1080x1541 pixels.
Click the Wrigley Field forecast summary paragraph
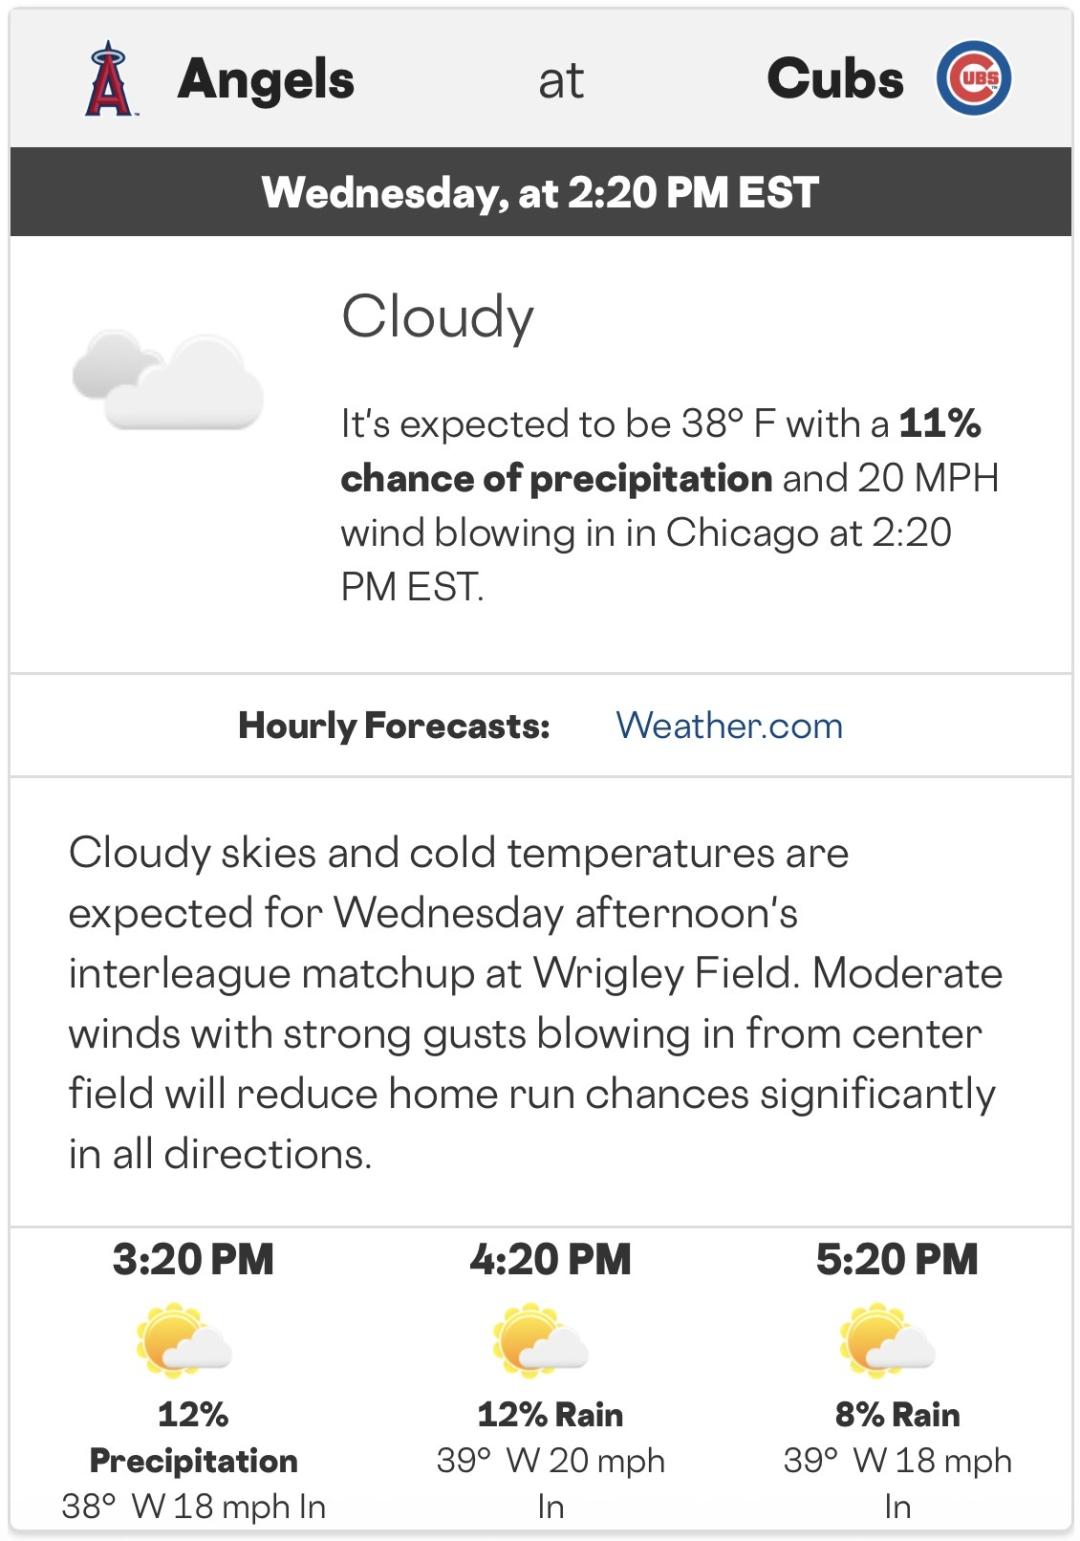click(535, 1002)
